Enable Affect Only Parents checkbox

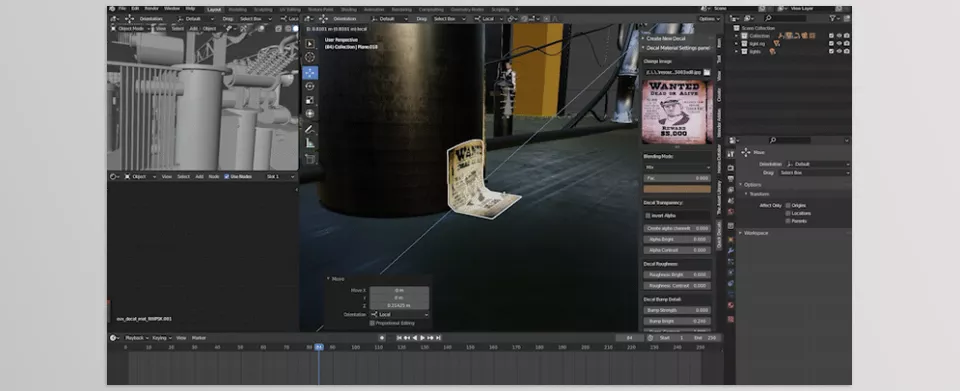787,221
